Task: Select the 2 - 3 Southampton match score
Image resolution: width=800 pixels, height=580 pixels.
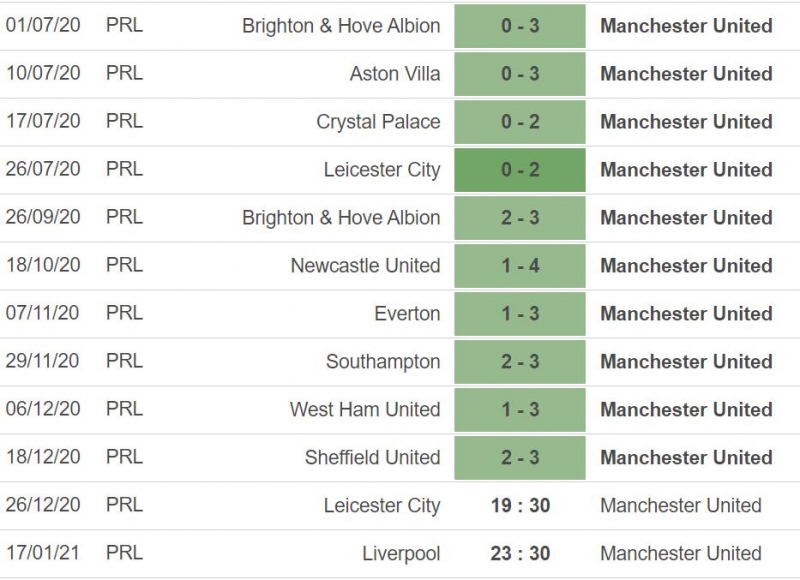Action: point(520,362)
